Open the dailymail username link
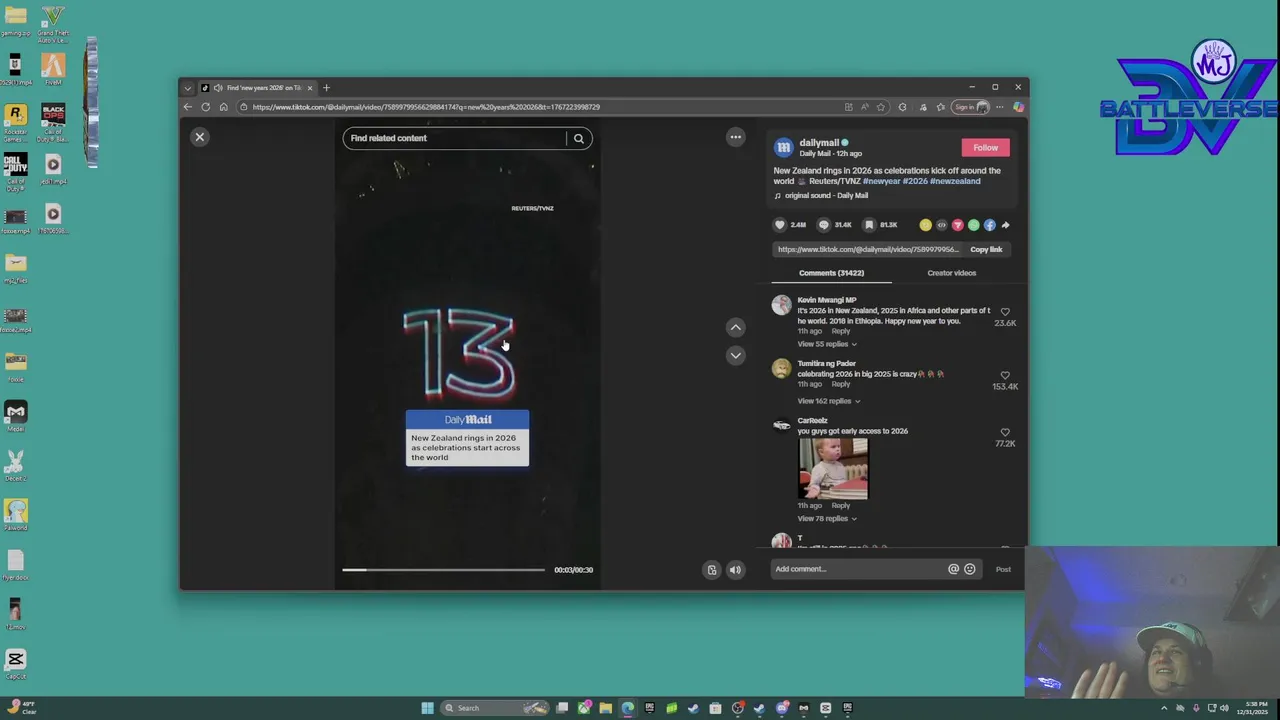The height and width of the screenshot is (720, 1280). click(x=819, y=142)
